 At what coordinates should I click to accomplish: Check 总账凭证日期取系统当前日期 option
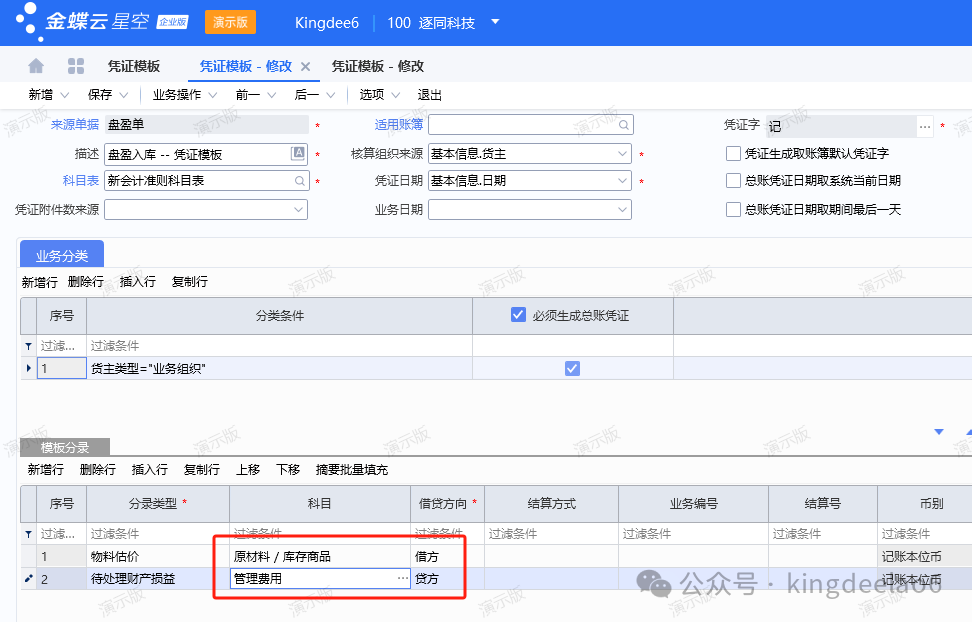pyautogui.click(x=733, y=181)
